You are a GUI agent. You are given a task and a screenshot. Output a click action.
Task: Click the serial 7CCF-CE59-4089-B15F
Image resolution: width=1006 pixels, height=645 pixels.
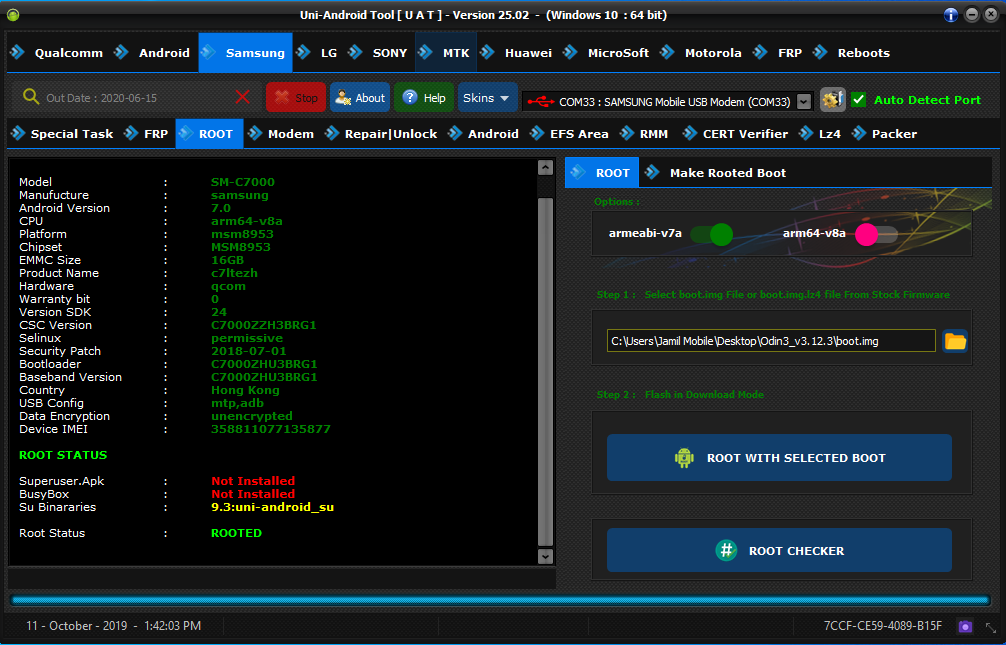(x=883, y=626)
